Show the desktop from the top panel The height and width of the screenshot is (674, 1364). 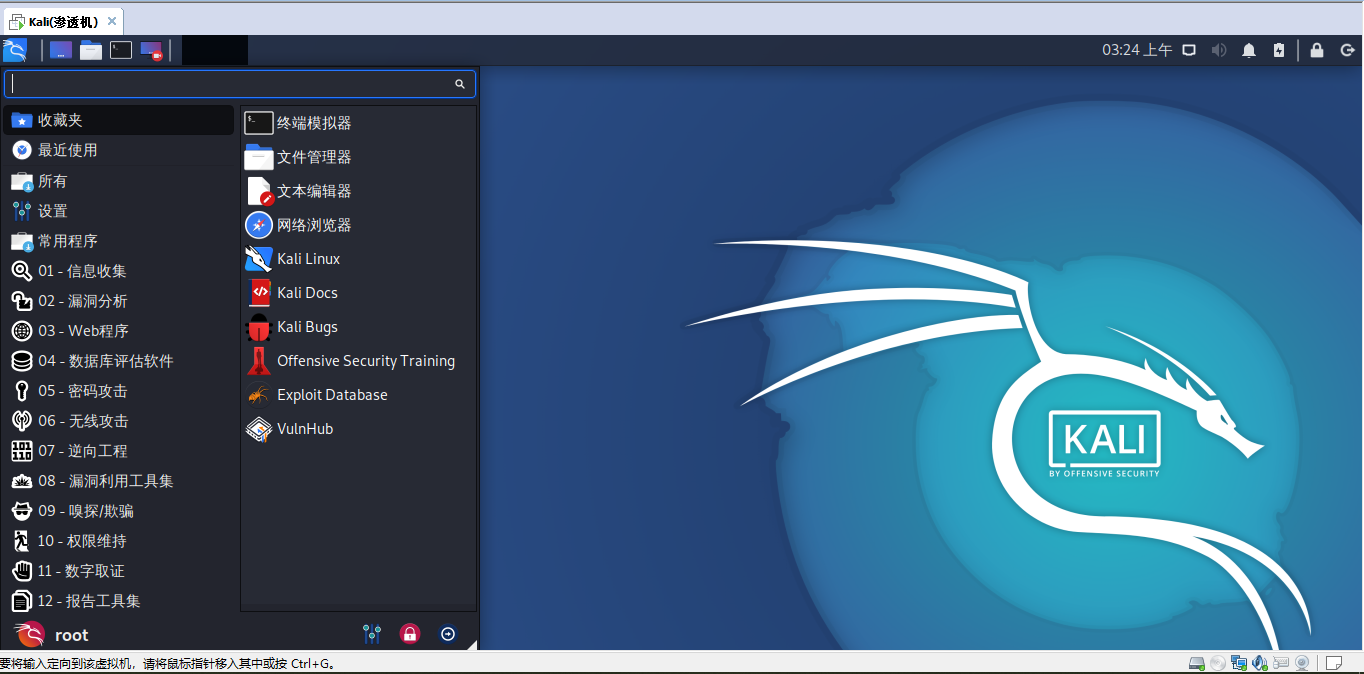(x=61, y=50)
